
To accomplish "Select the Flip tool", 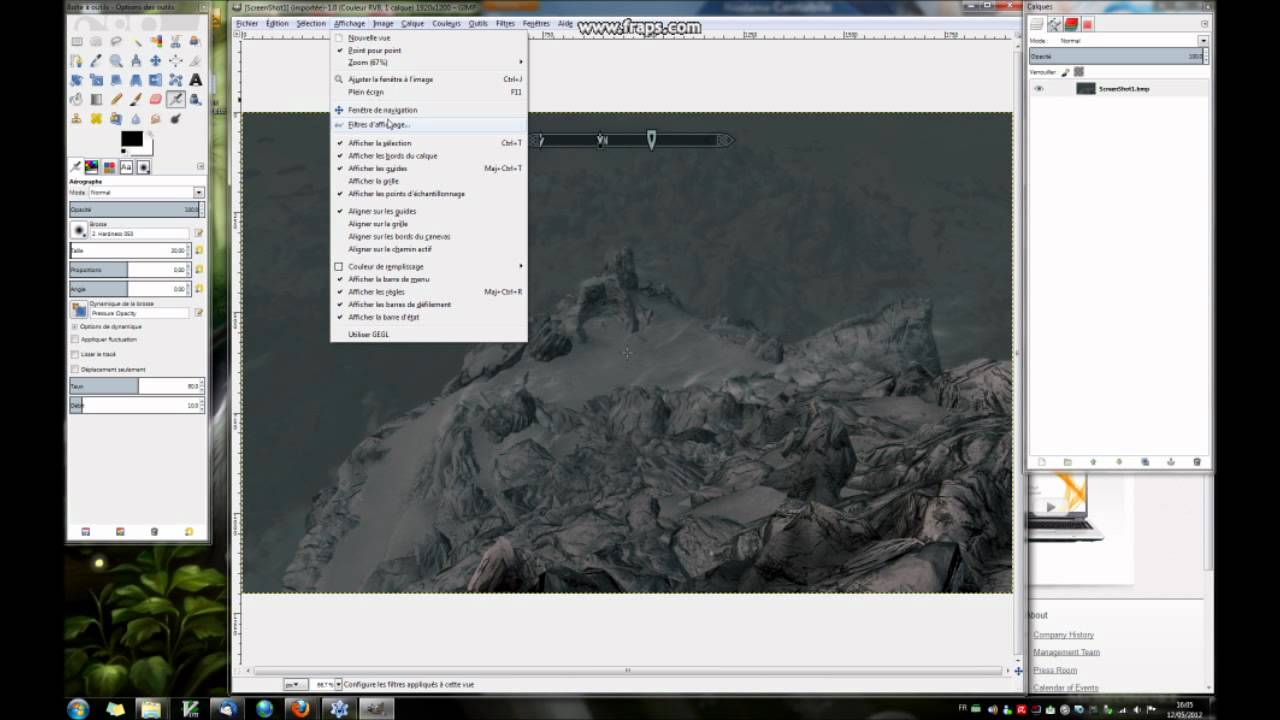I will pyautogui.click(x=156, y=80).
